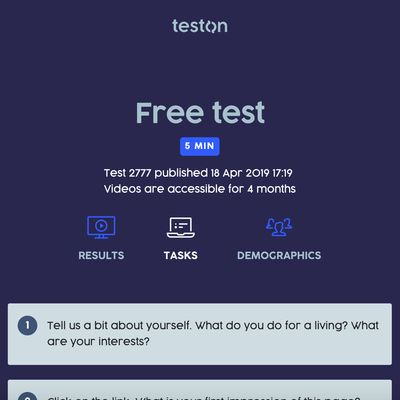This screenshot has width=400, height=400.
Task: Click the '18 Apr 2019 17:19' timestamp
Action: (x=251, y=173)
